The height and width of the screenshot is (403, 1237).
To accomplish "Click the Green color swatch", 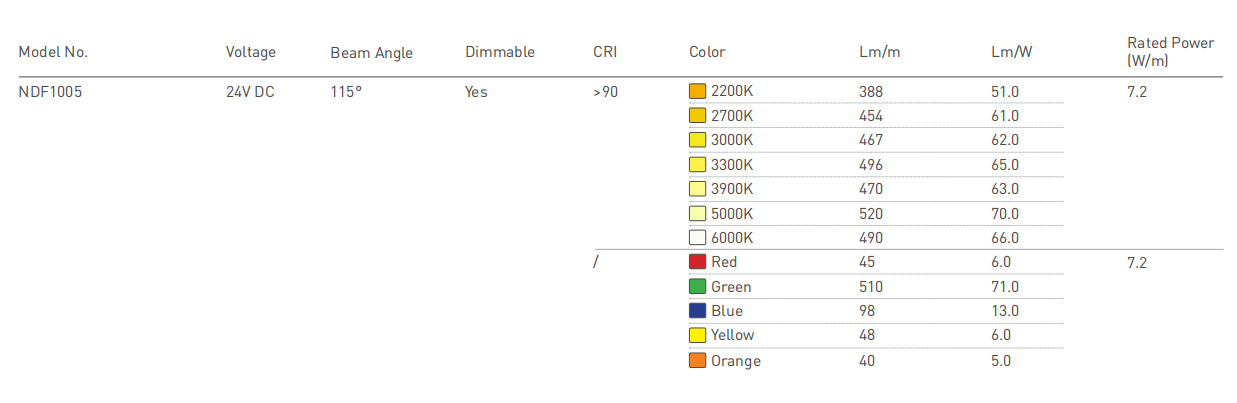I will (x=698, y=287).
